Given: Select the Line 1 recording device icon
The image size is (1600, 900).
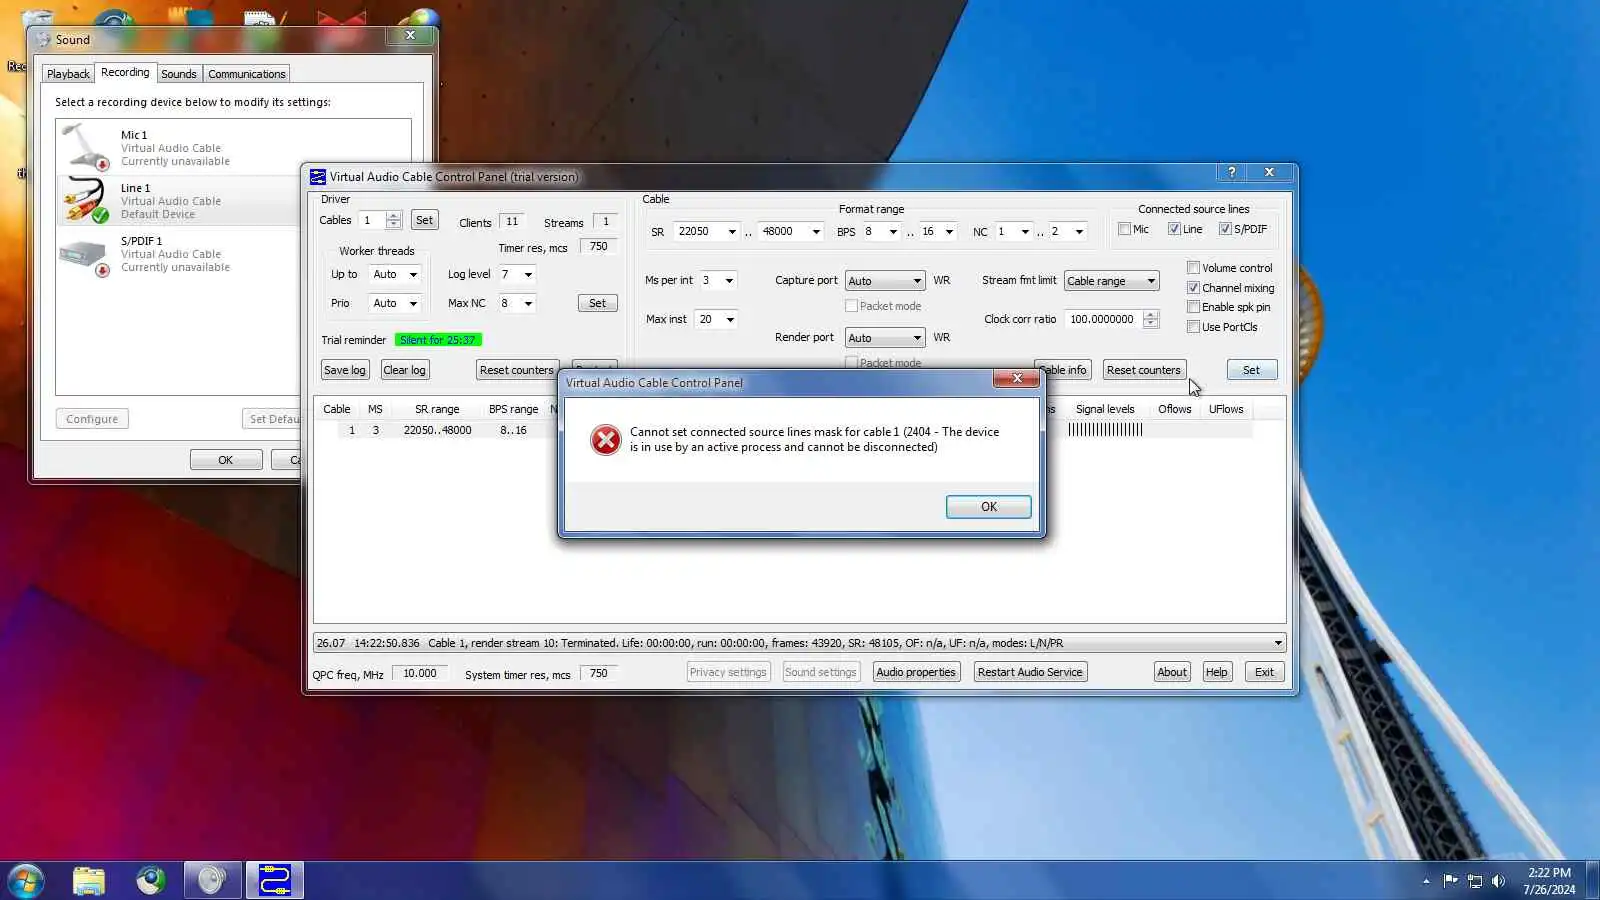Looking at the screenshot, I should pyautogui.click(x=85, y=200).
